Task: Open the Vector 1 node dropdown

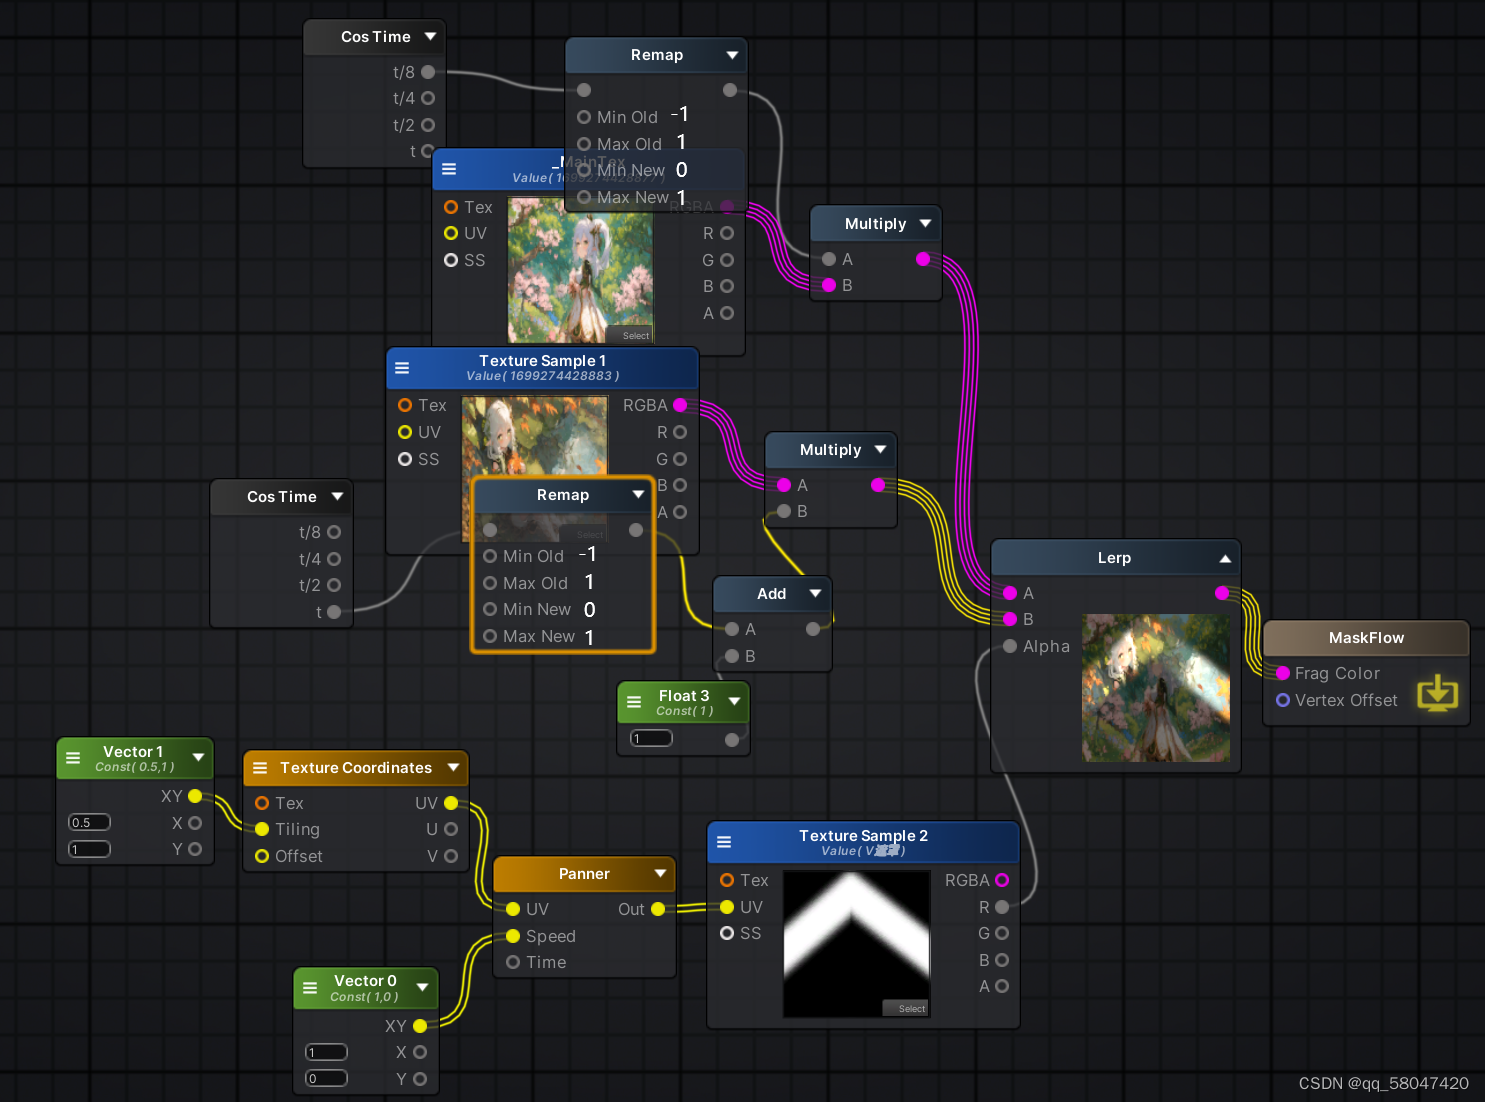Action: 198,757
